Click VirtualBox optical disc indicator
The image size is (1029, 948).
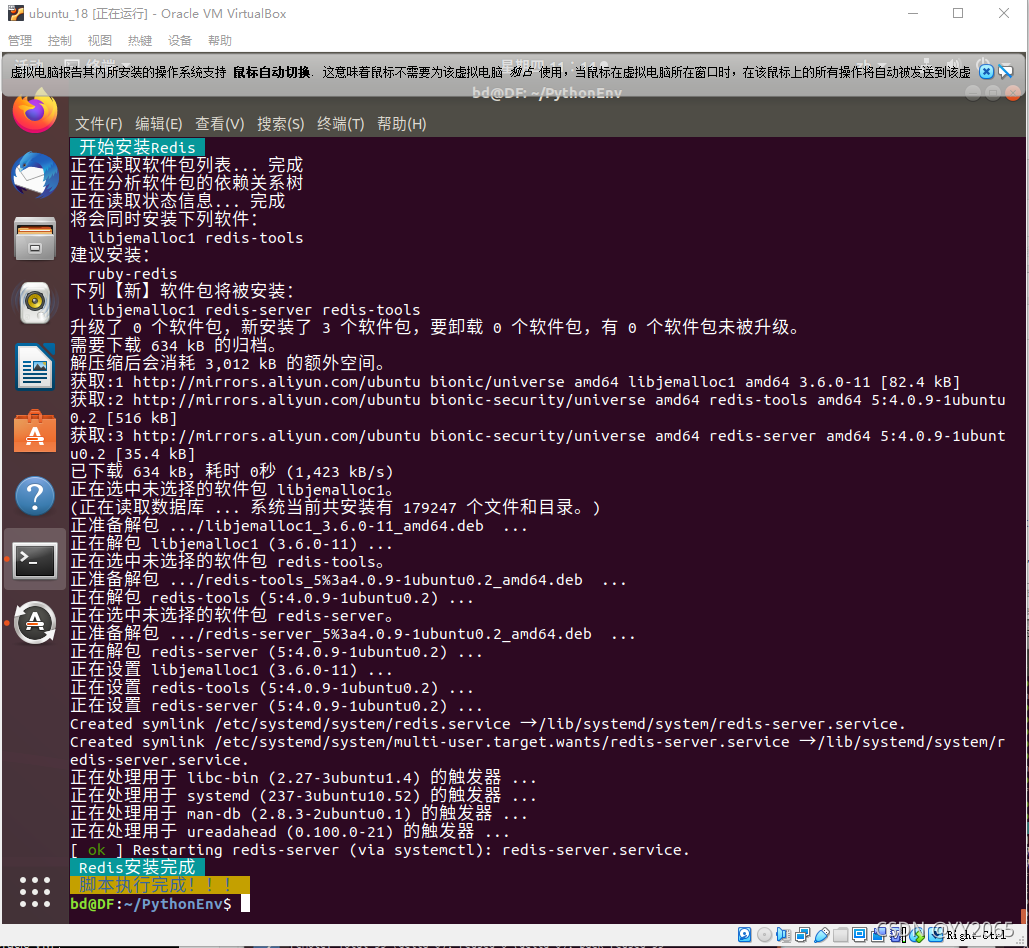point(765,935)
